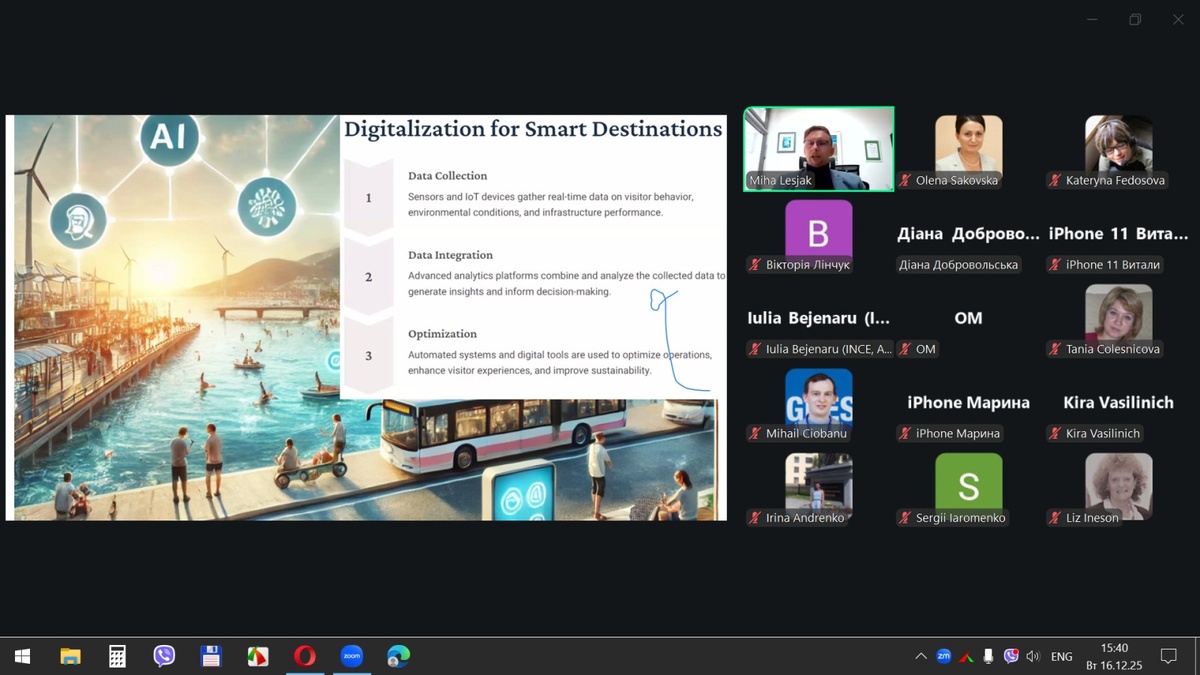Open the ENG language switcher
This screenshot has width=1200, height=675.
coord(1062,656)
